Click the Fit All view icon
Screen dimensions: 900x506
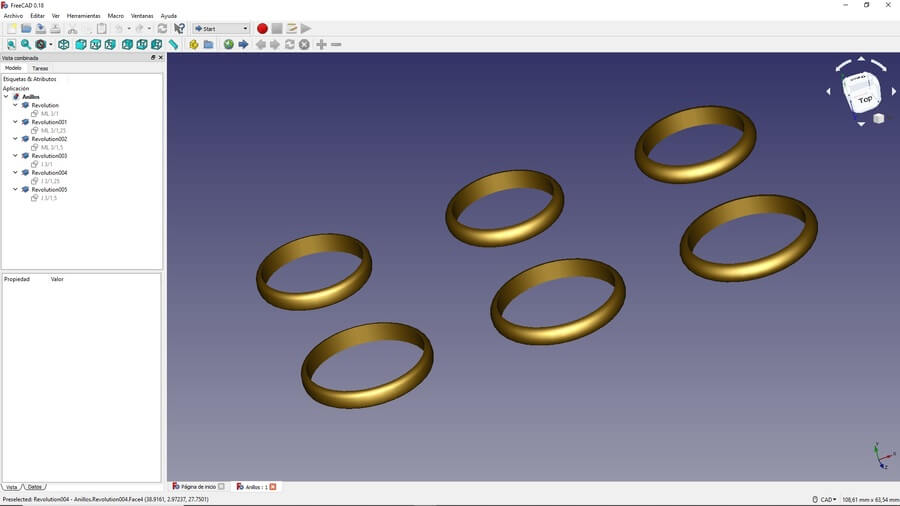pyautogui.click(x=11, y=45)
